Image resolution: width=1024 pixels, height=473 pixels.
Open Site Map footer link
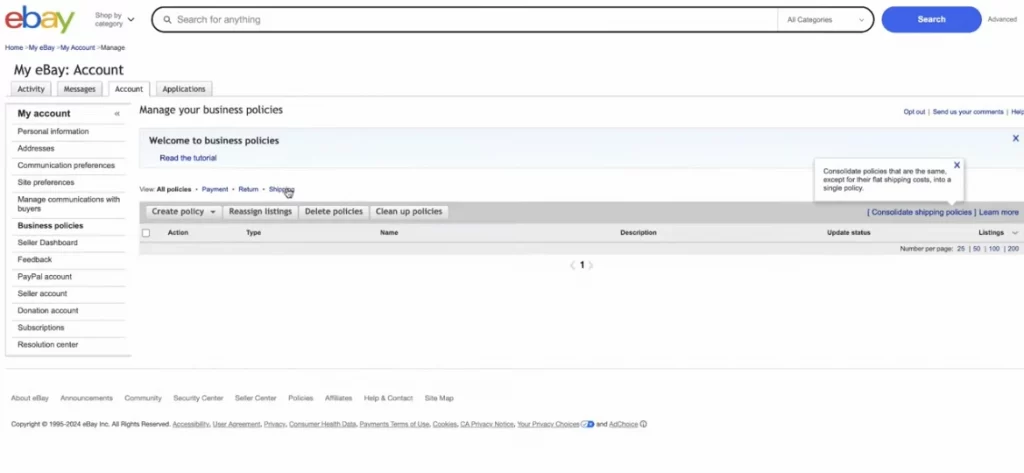tap(439, 398)
